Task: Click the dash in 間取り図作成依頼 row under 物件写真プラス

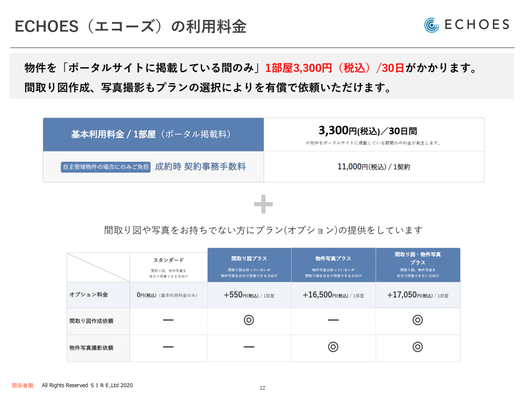Action: click(x=333, y=320)
